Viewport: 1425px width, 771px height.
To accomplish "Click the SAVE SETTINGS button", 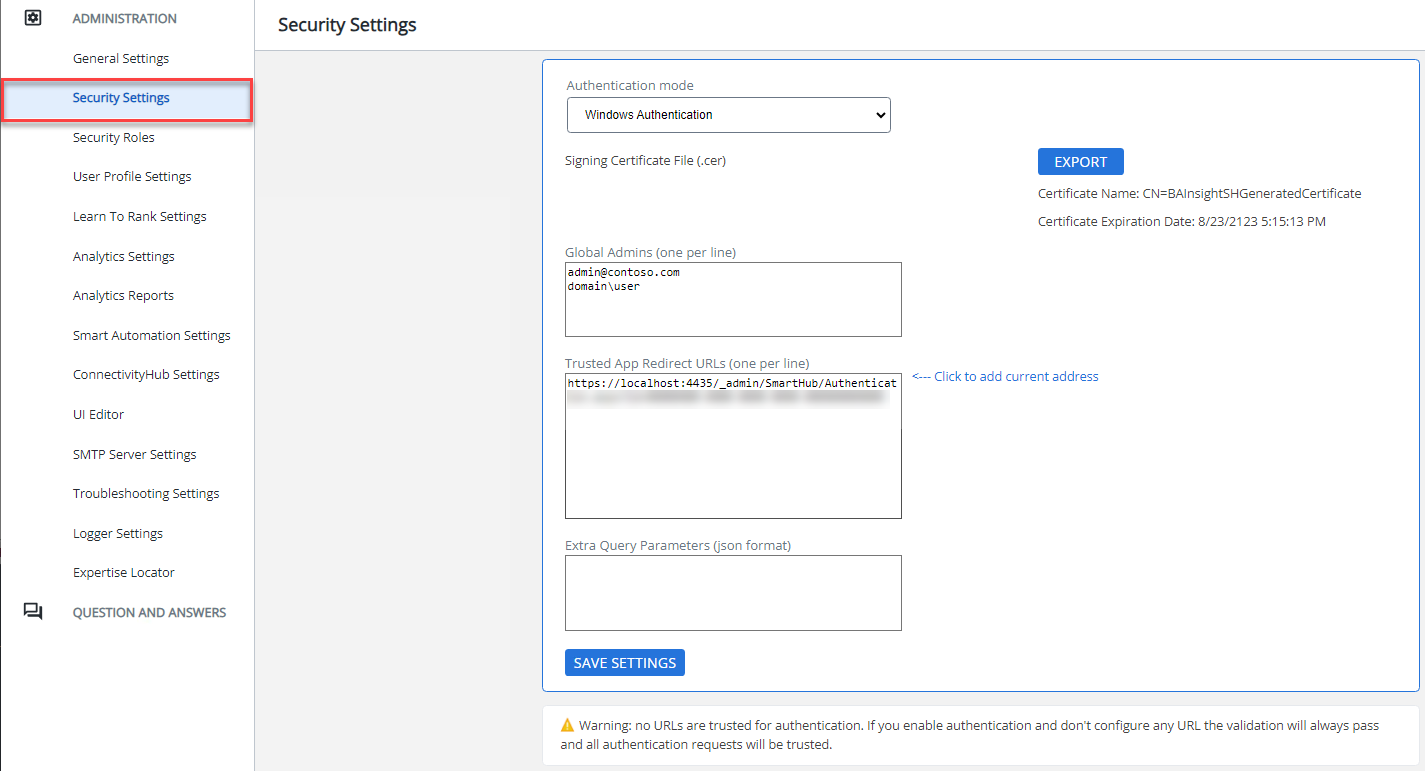I will 624,662.
